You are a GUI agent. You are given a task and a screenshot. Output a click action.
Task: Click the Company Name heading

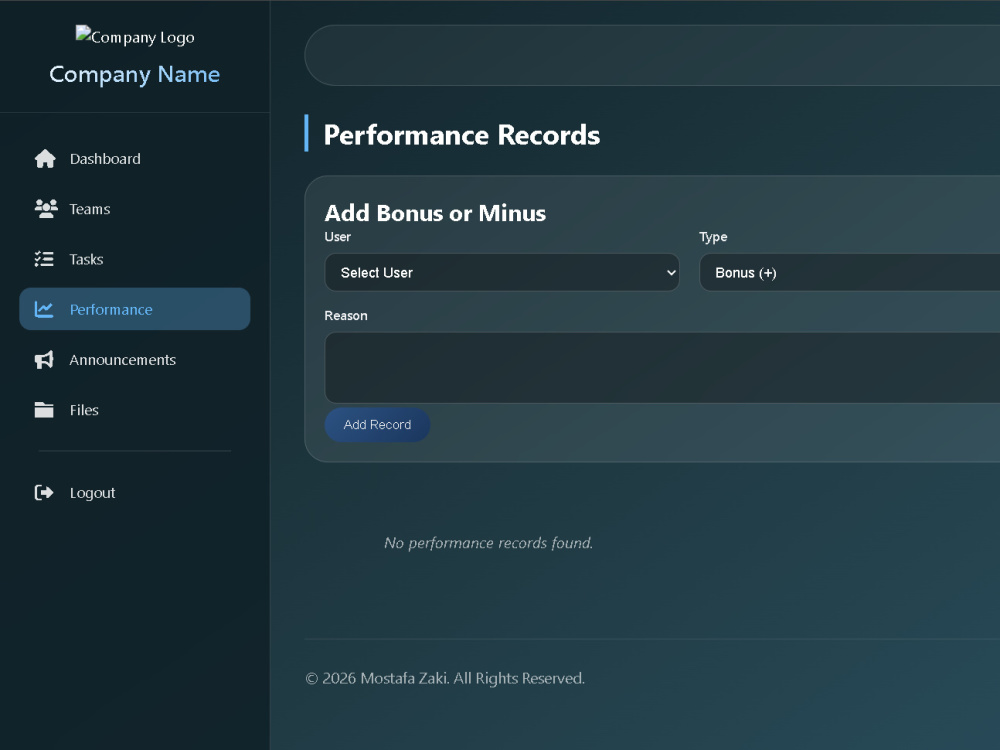[135, 75]
